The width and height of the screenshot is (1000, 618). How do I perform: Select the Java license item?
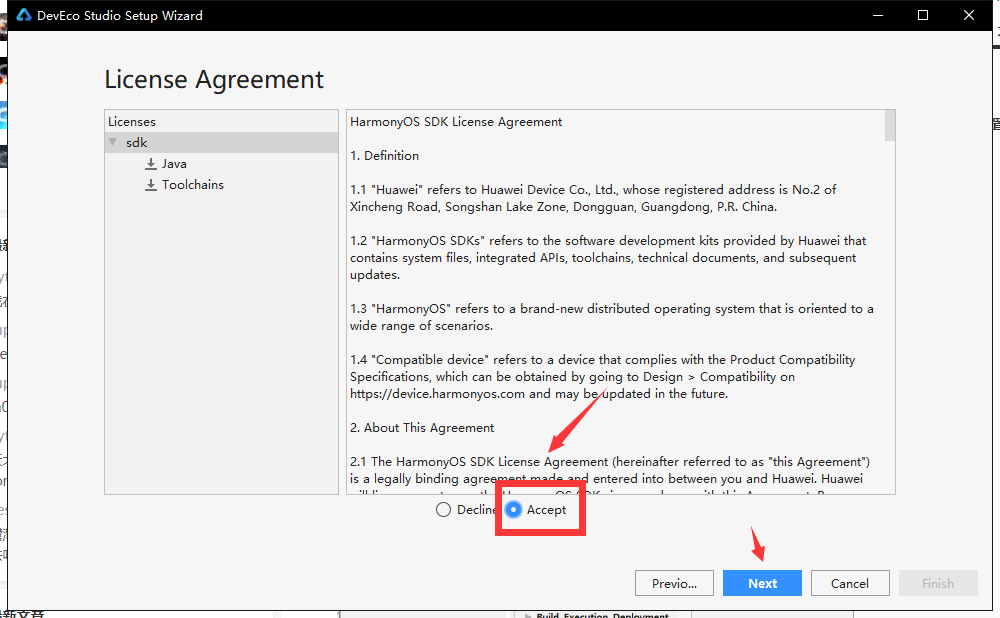[x=174, y=164]
